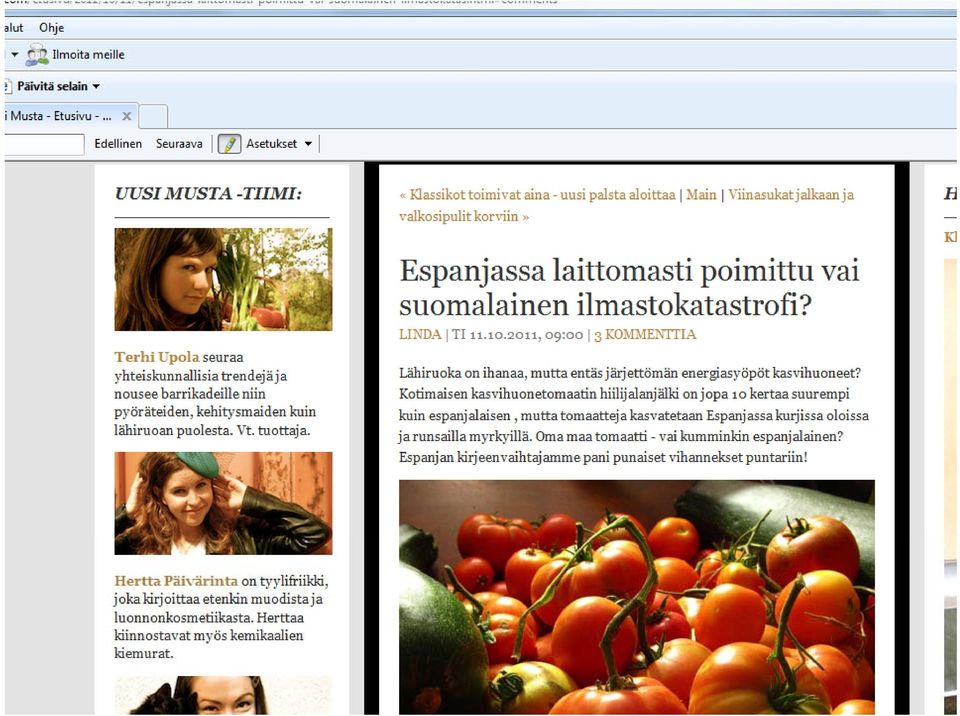960x716 pixels.
Task: Click the Ilmoita meille people icon
Action: (x=37, y=55)
